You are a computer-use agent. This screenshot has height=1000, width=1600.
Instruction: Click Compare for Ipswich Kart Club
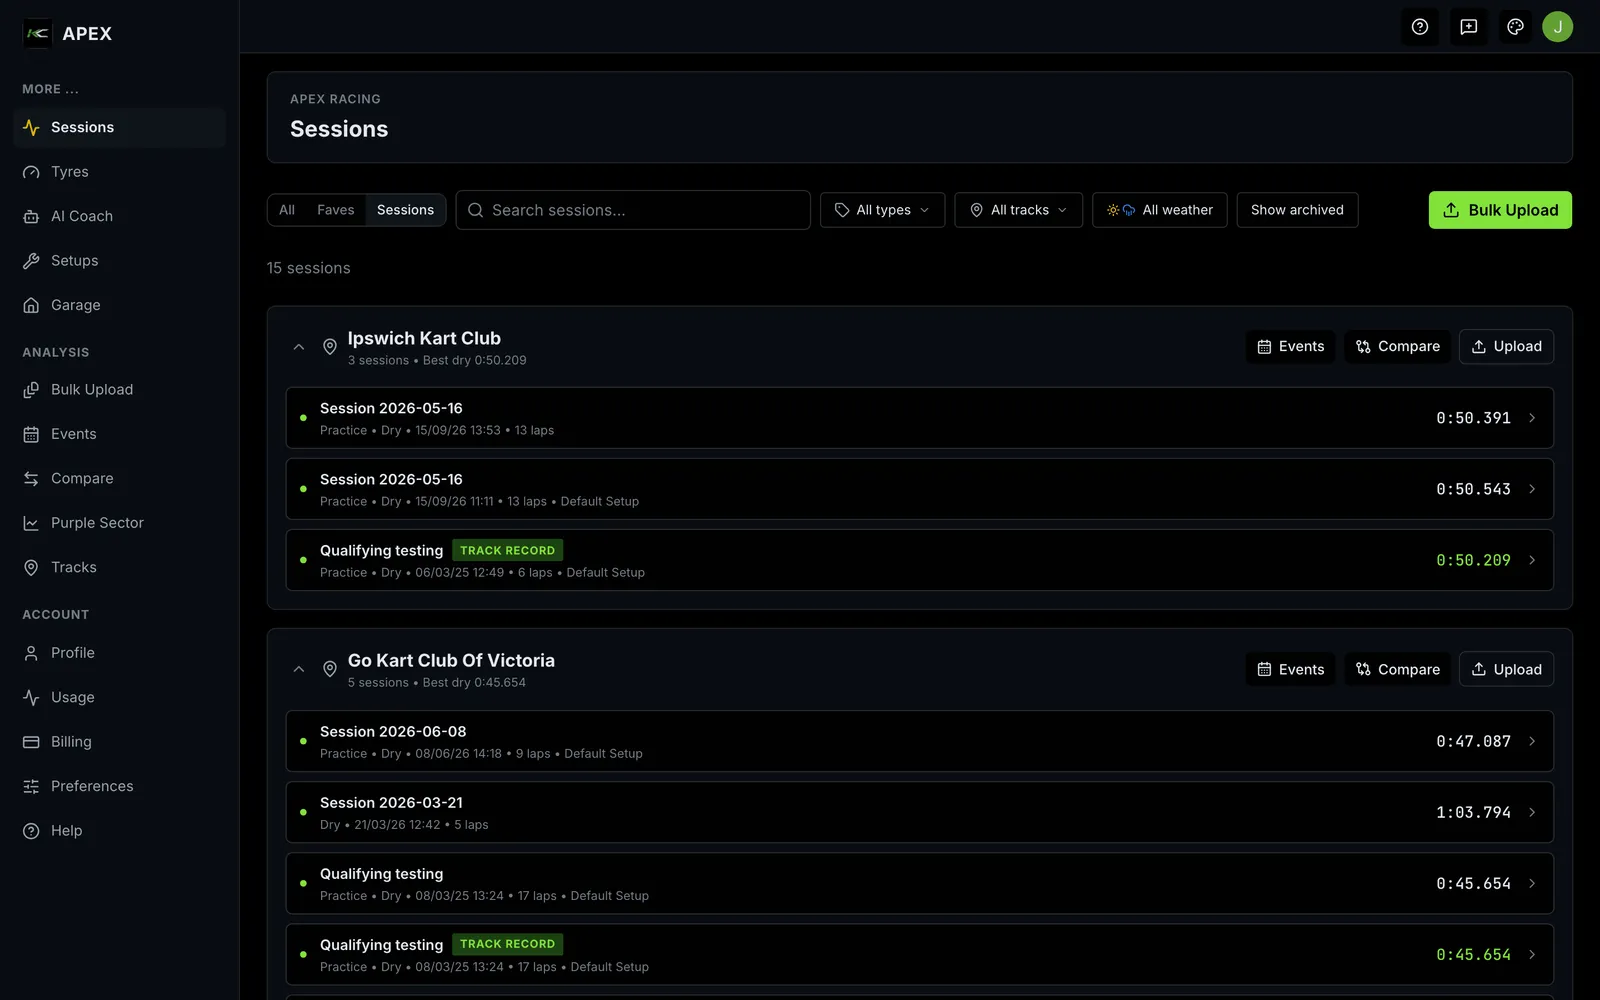click(1397, 347)
